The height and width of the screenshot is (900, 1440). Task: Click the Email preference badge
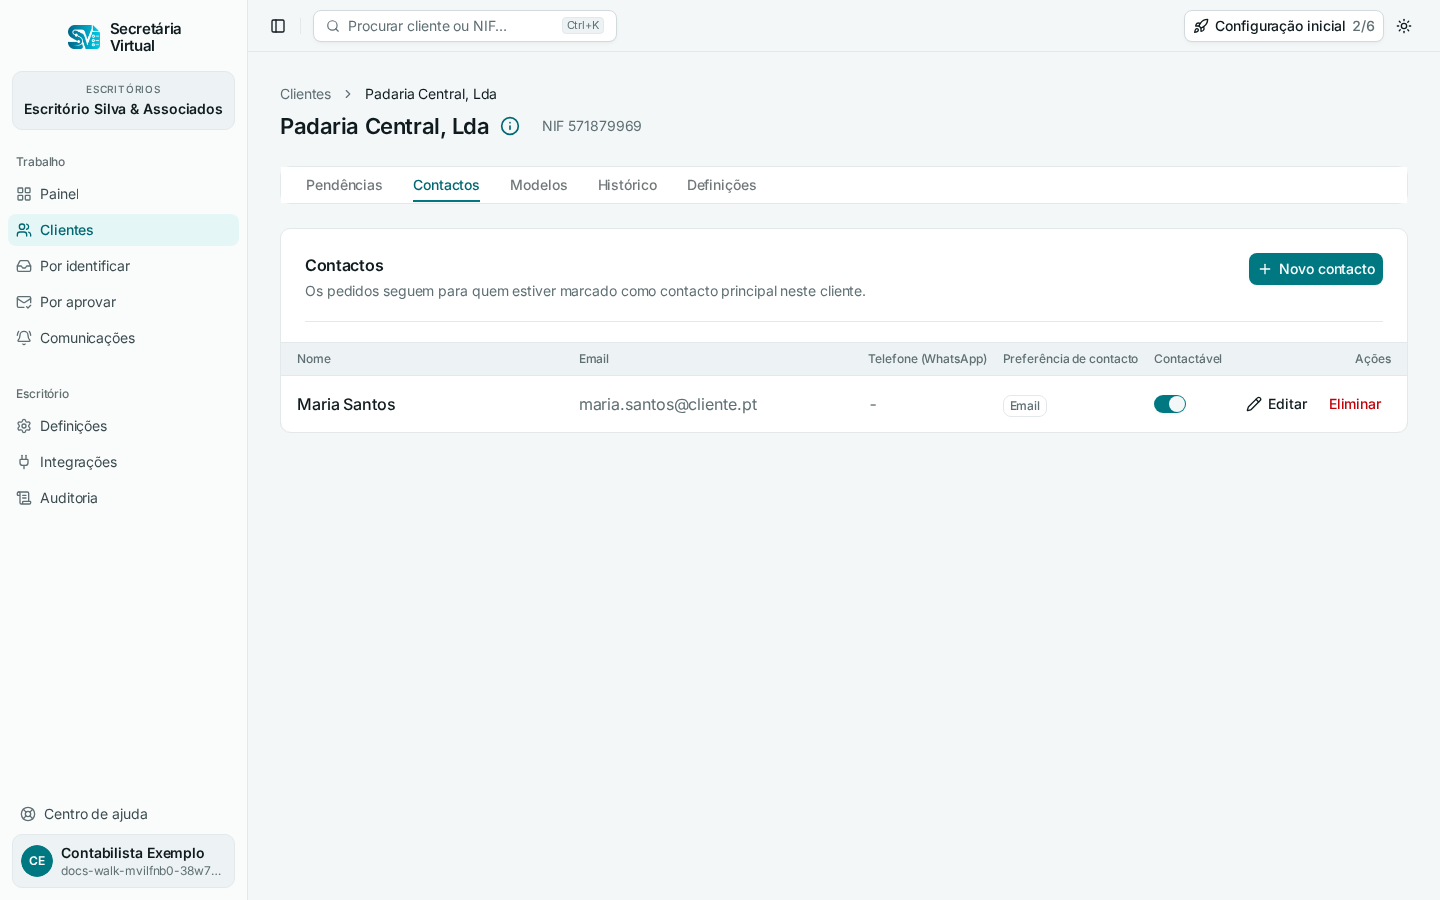[1025, 405]
